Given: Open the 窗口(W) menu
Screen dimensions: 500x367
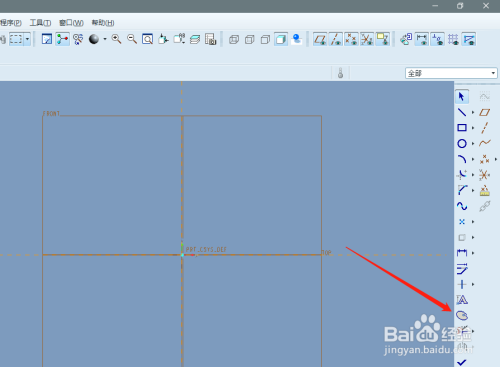Looking at the screenshot, I should pos(71,23).
